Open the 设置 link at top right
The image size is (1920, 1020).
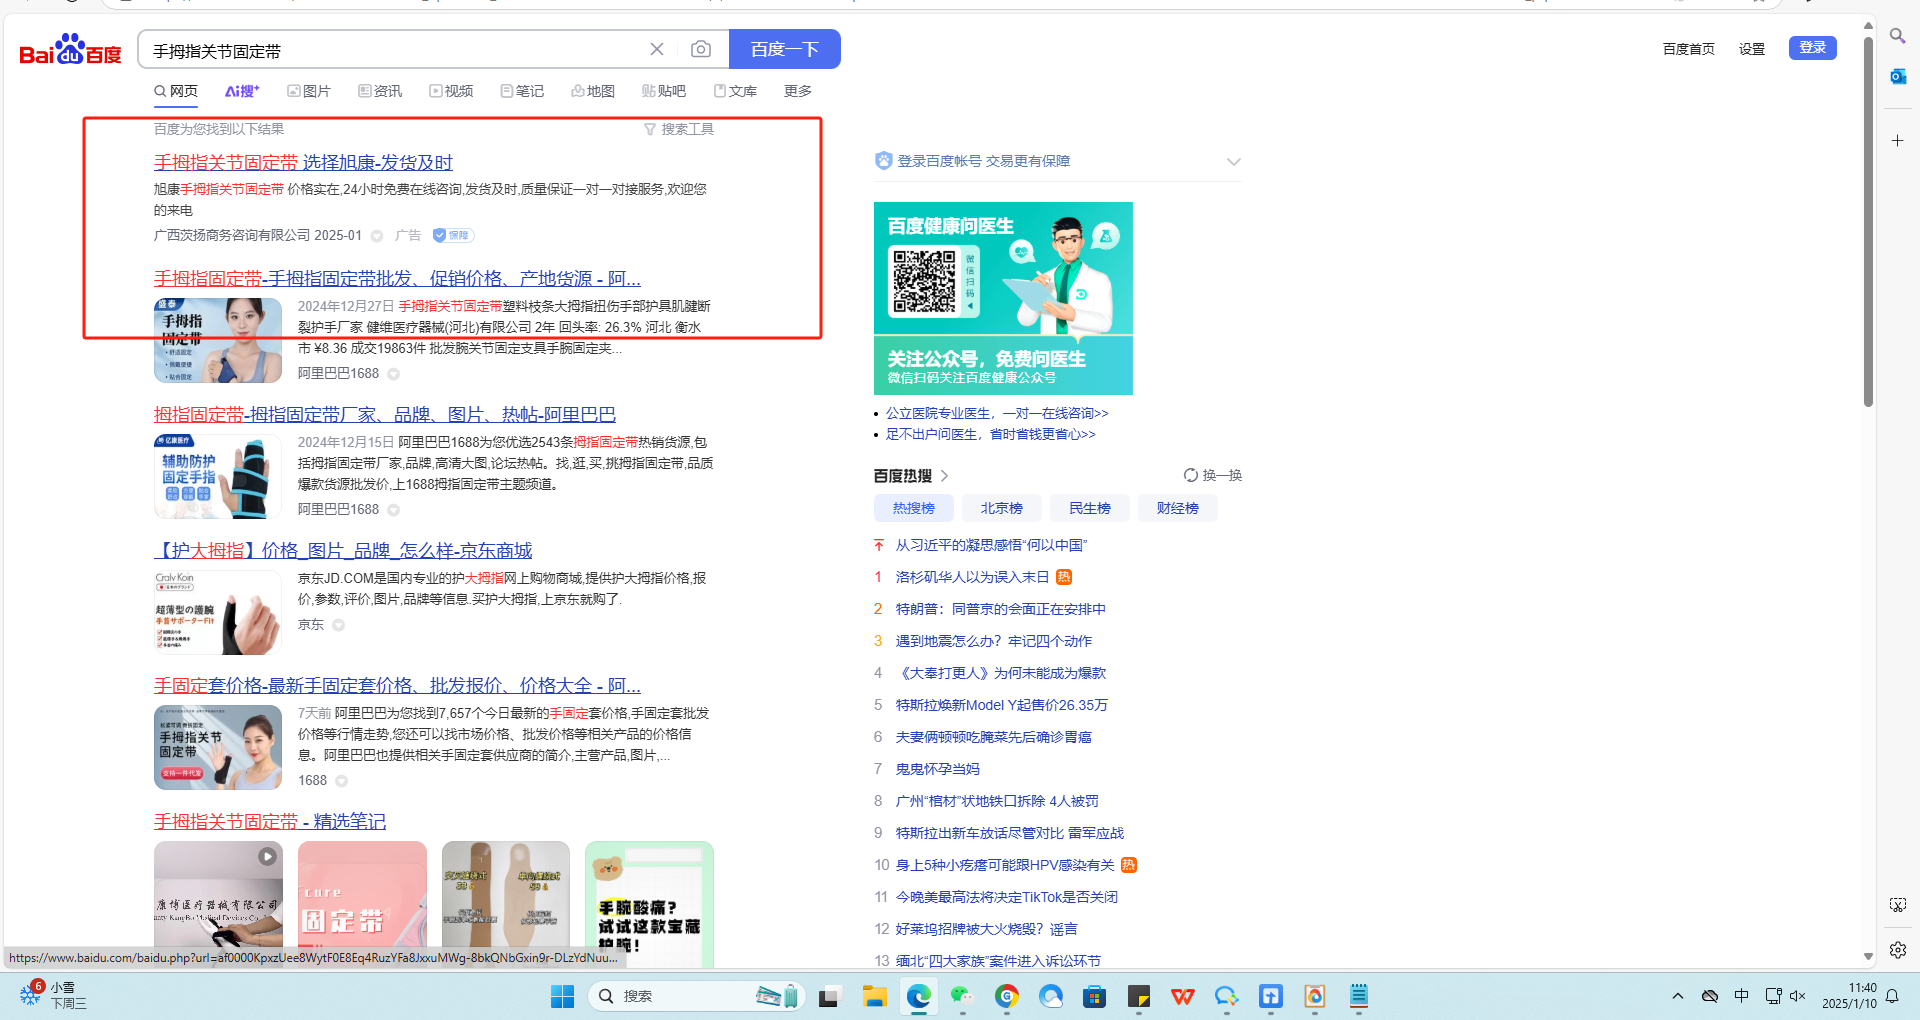coord(1752,49)
